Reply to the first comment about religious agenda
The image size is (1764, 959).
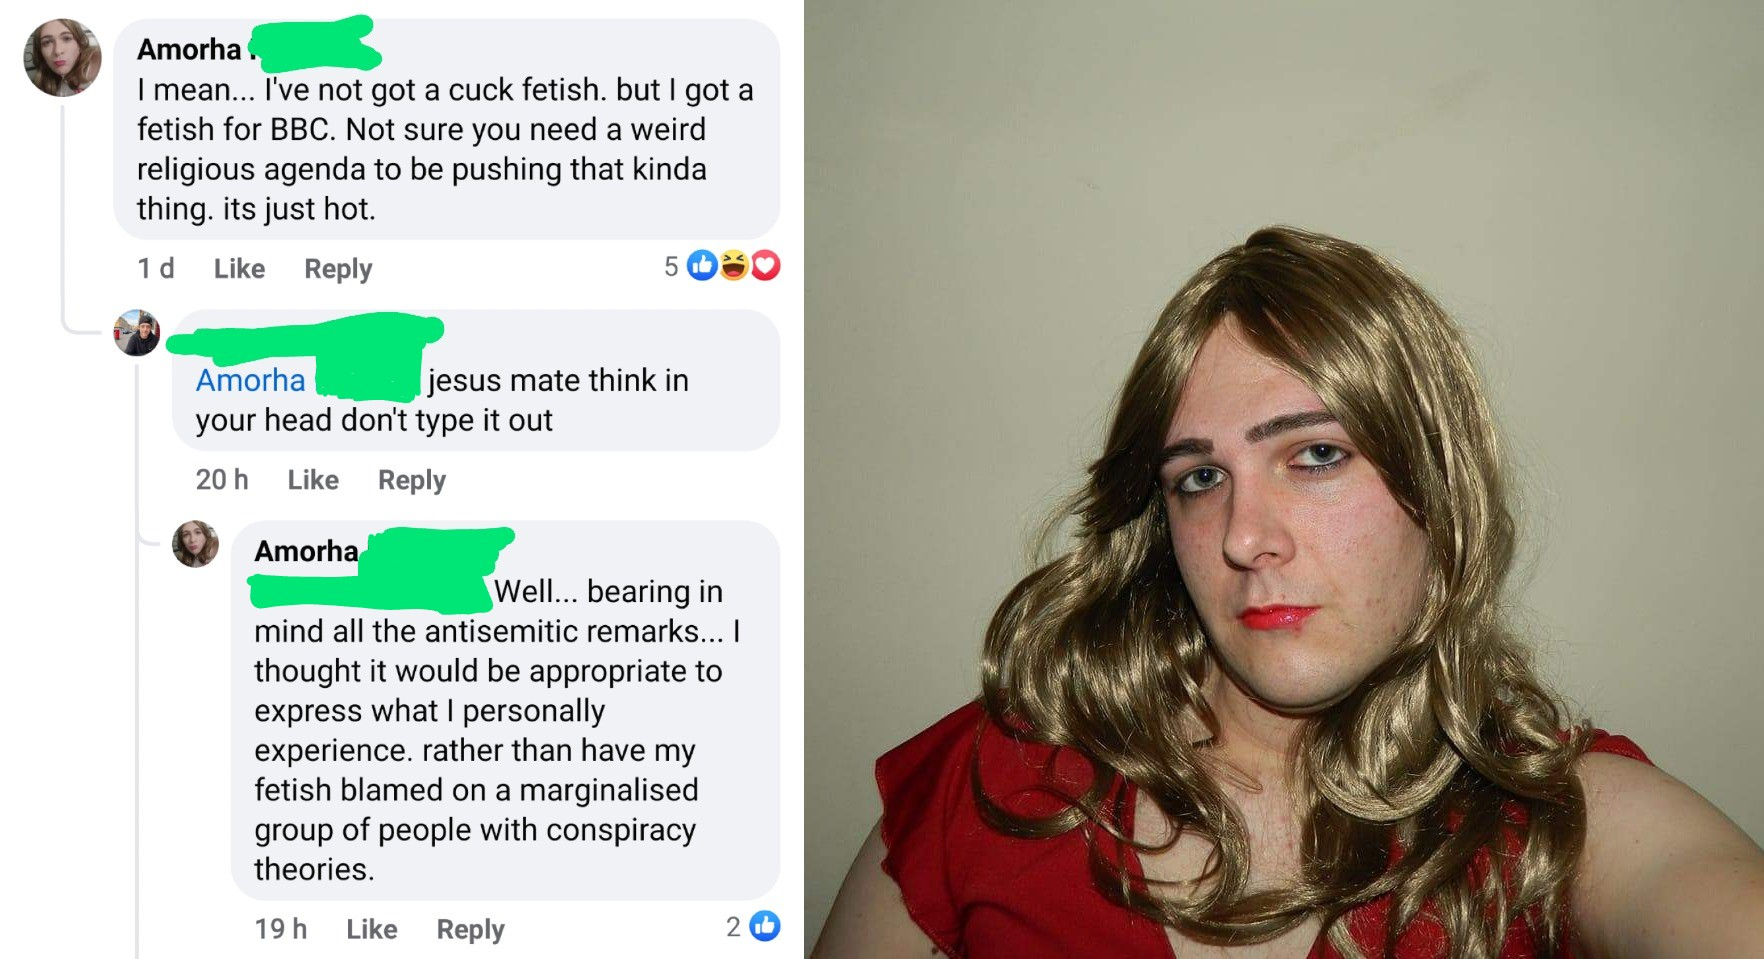pos(338,269)
